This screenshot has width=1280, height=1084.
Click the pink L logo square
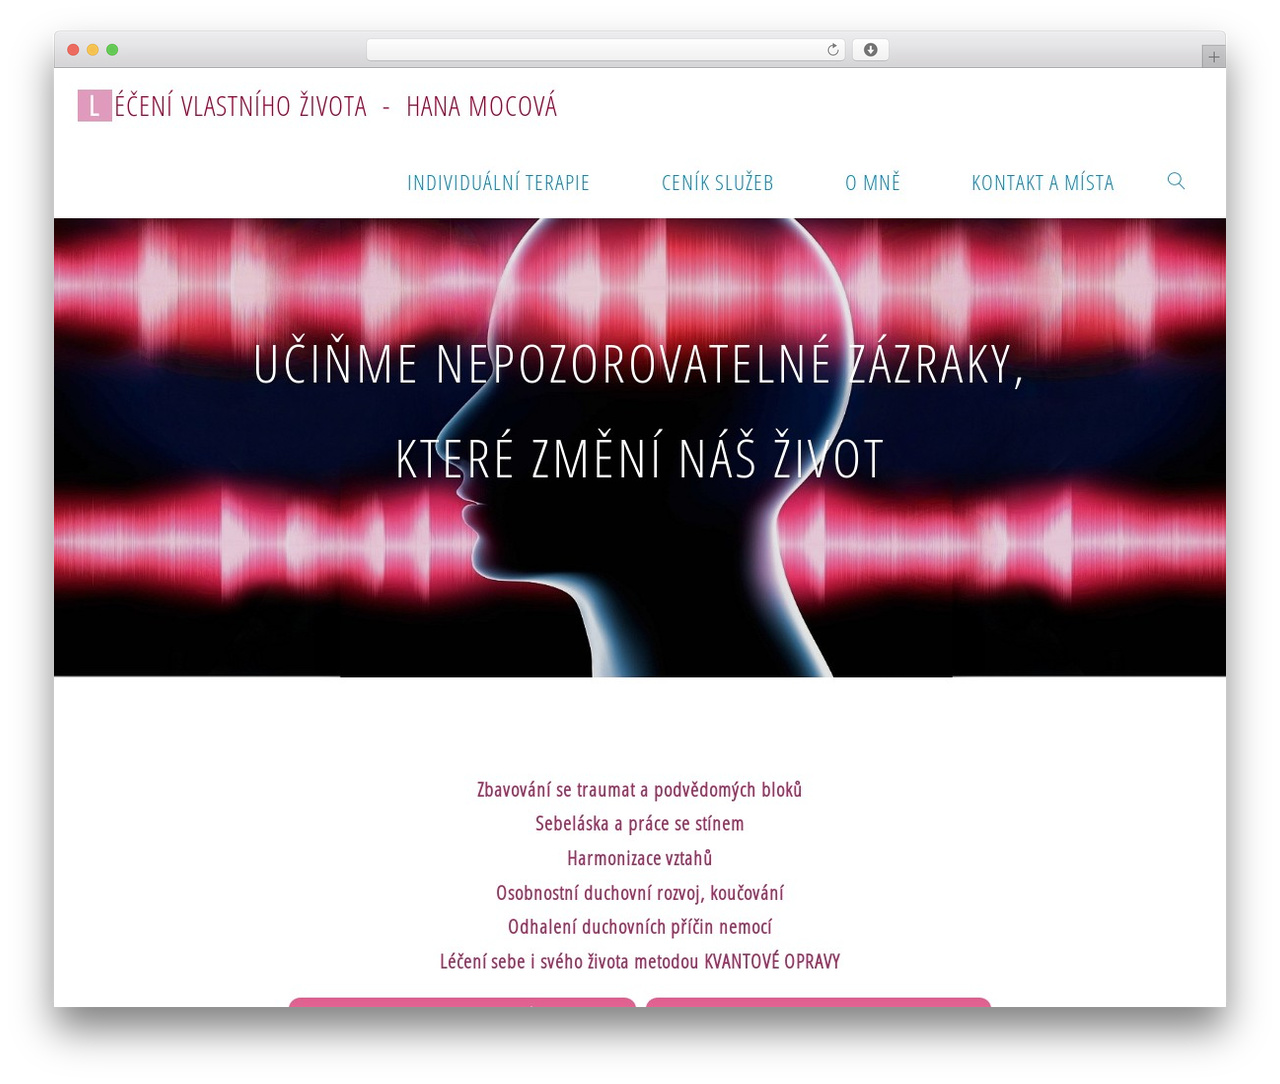tap(94, 106)
